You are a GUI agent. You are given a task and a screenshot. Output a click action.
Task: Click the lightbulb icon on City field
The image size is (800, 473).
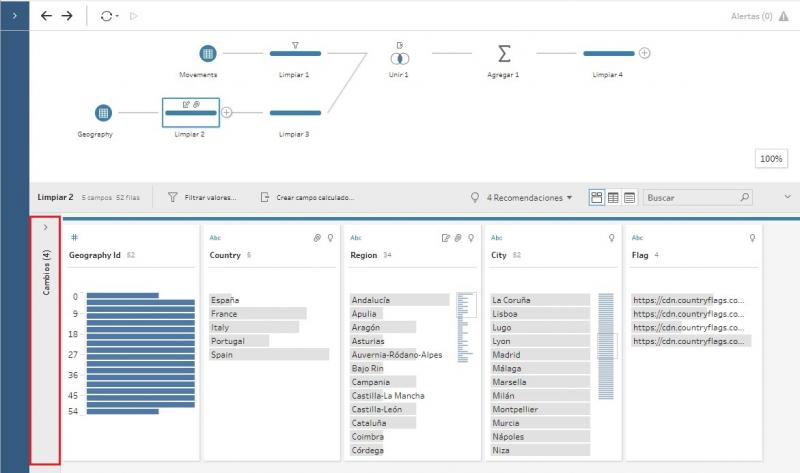610,238
